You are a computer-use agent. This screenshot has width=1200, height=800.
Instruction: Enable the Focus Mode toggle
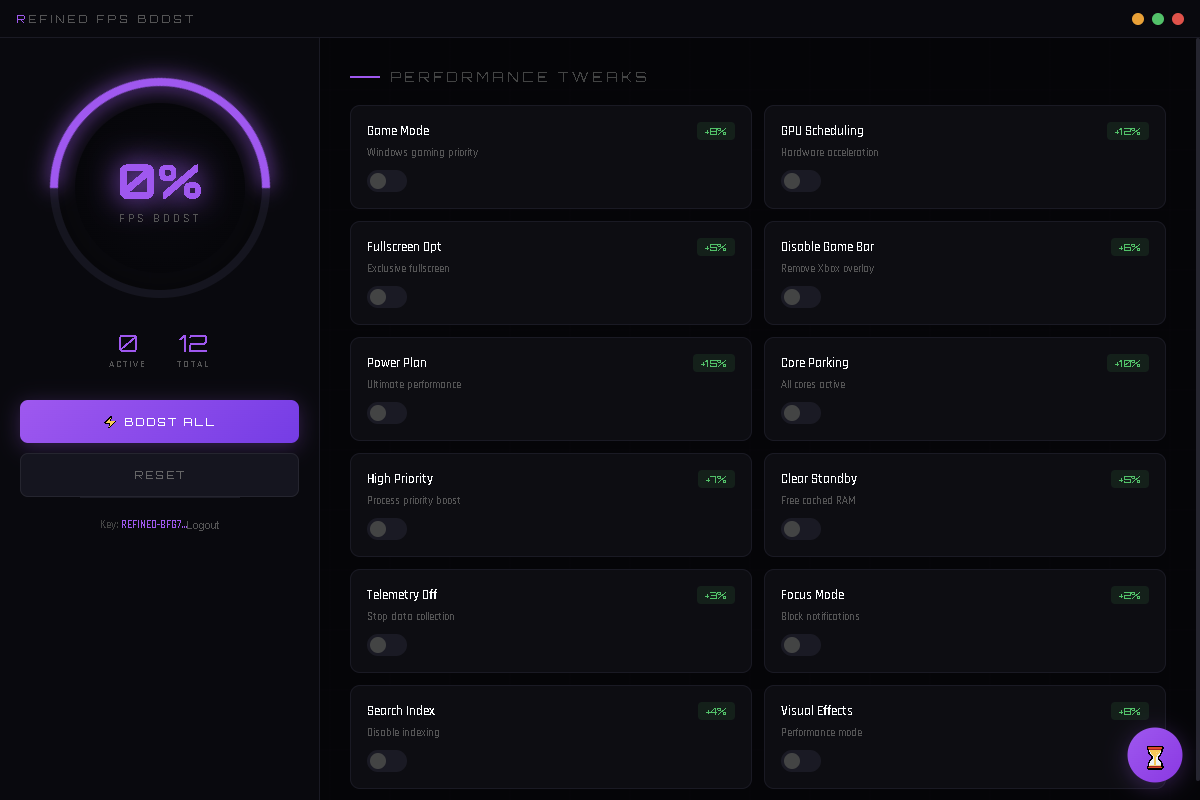coord(801,645)
